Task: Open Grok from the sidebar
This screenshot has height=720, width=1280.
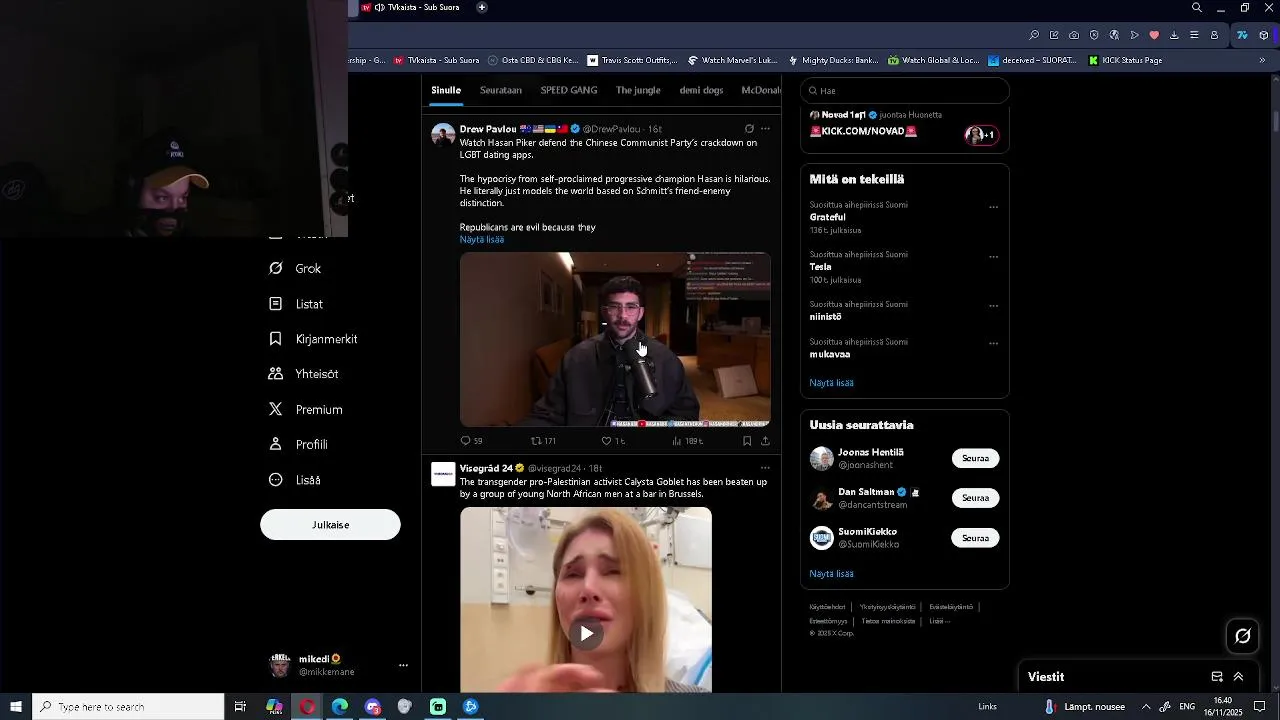Action: 295,269
